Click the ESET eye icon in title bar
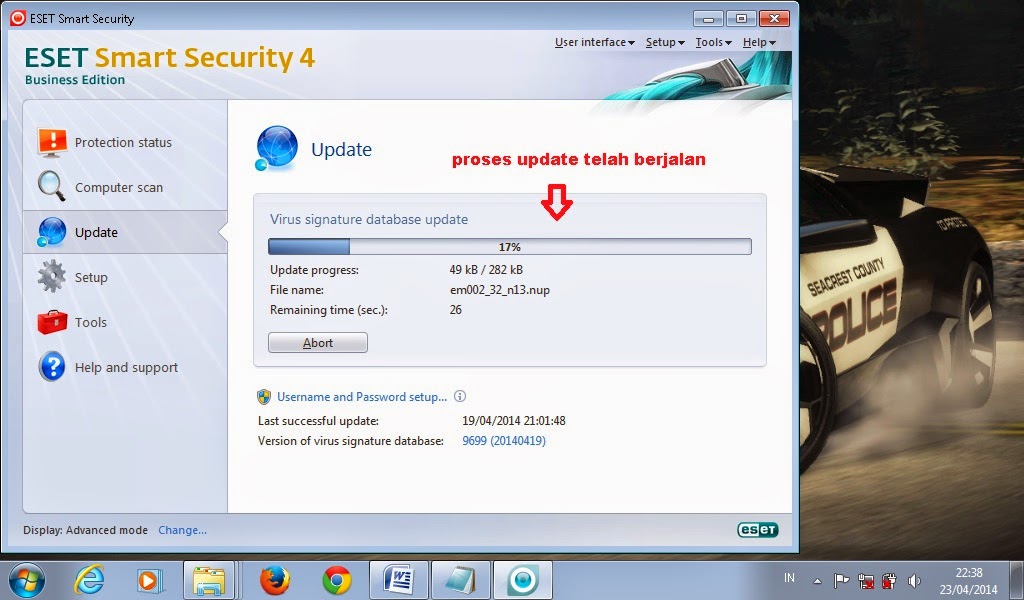 coord(18,18)
